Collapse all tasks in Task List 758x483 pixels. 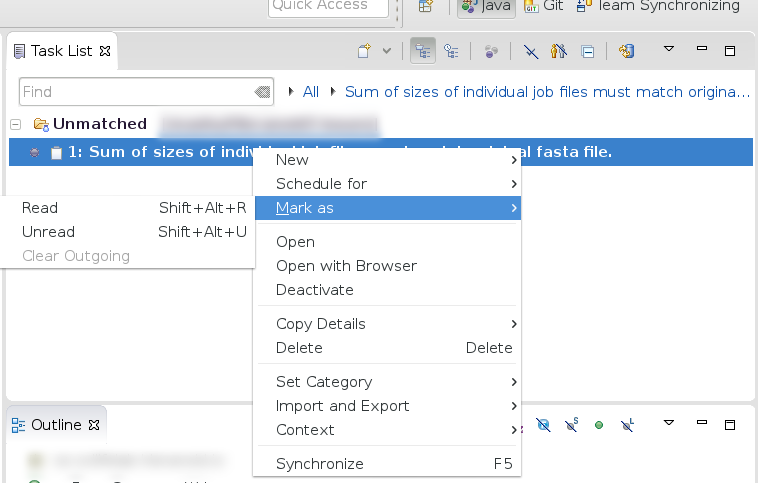tap(587, 51)
